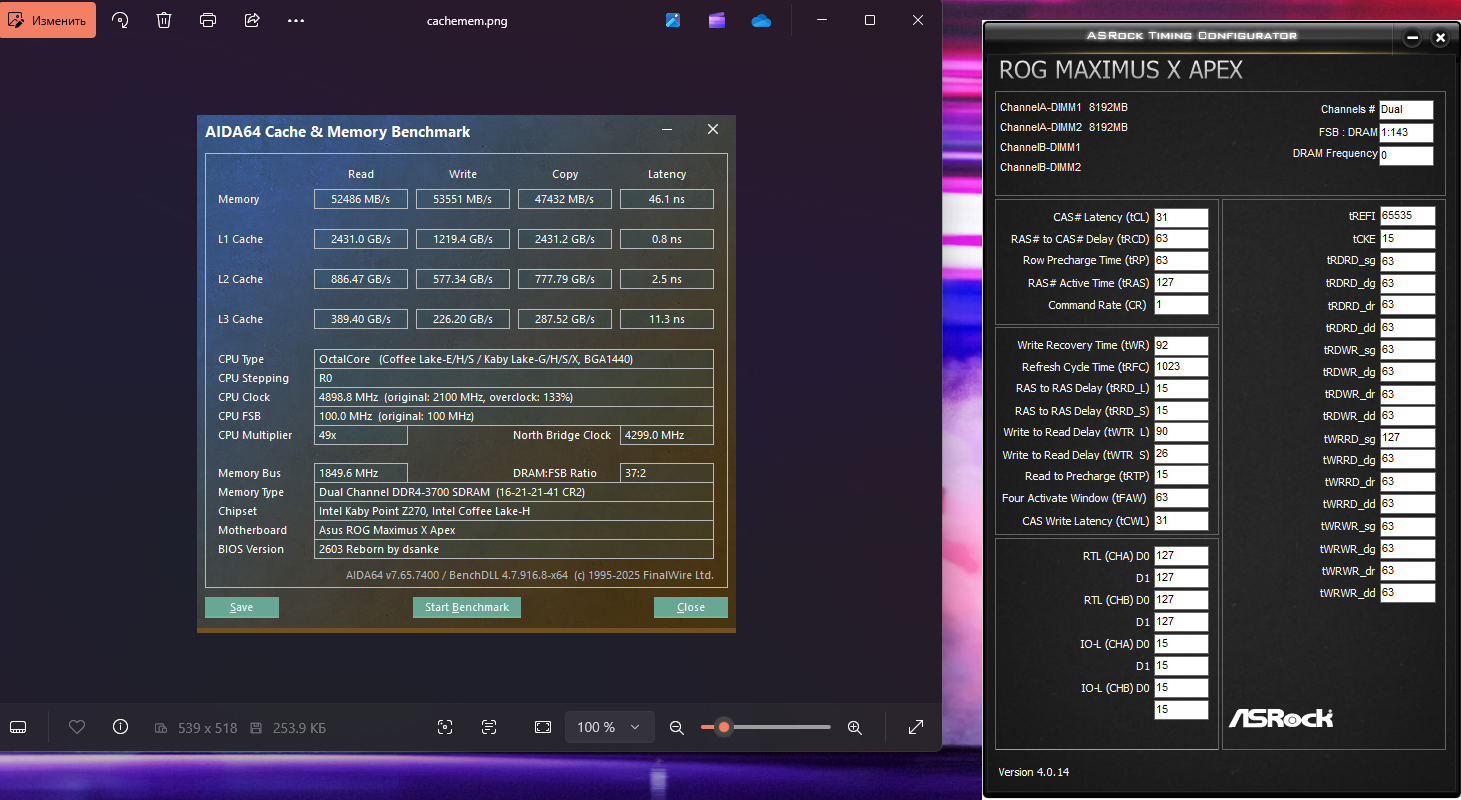Image resolution: width=1461 pixels, height=800 pixels.
Task: Share the photo via share icon
Action: click(x=252, y=20)
